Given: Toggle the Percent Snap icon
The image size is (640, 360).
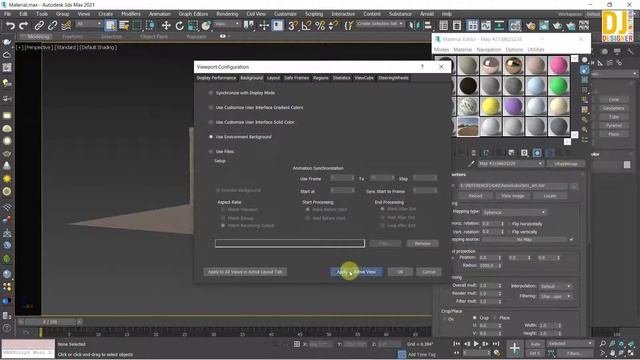Looking at the screenshot, I should (x=320, y=26).
